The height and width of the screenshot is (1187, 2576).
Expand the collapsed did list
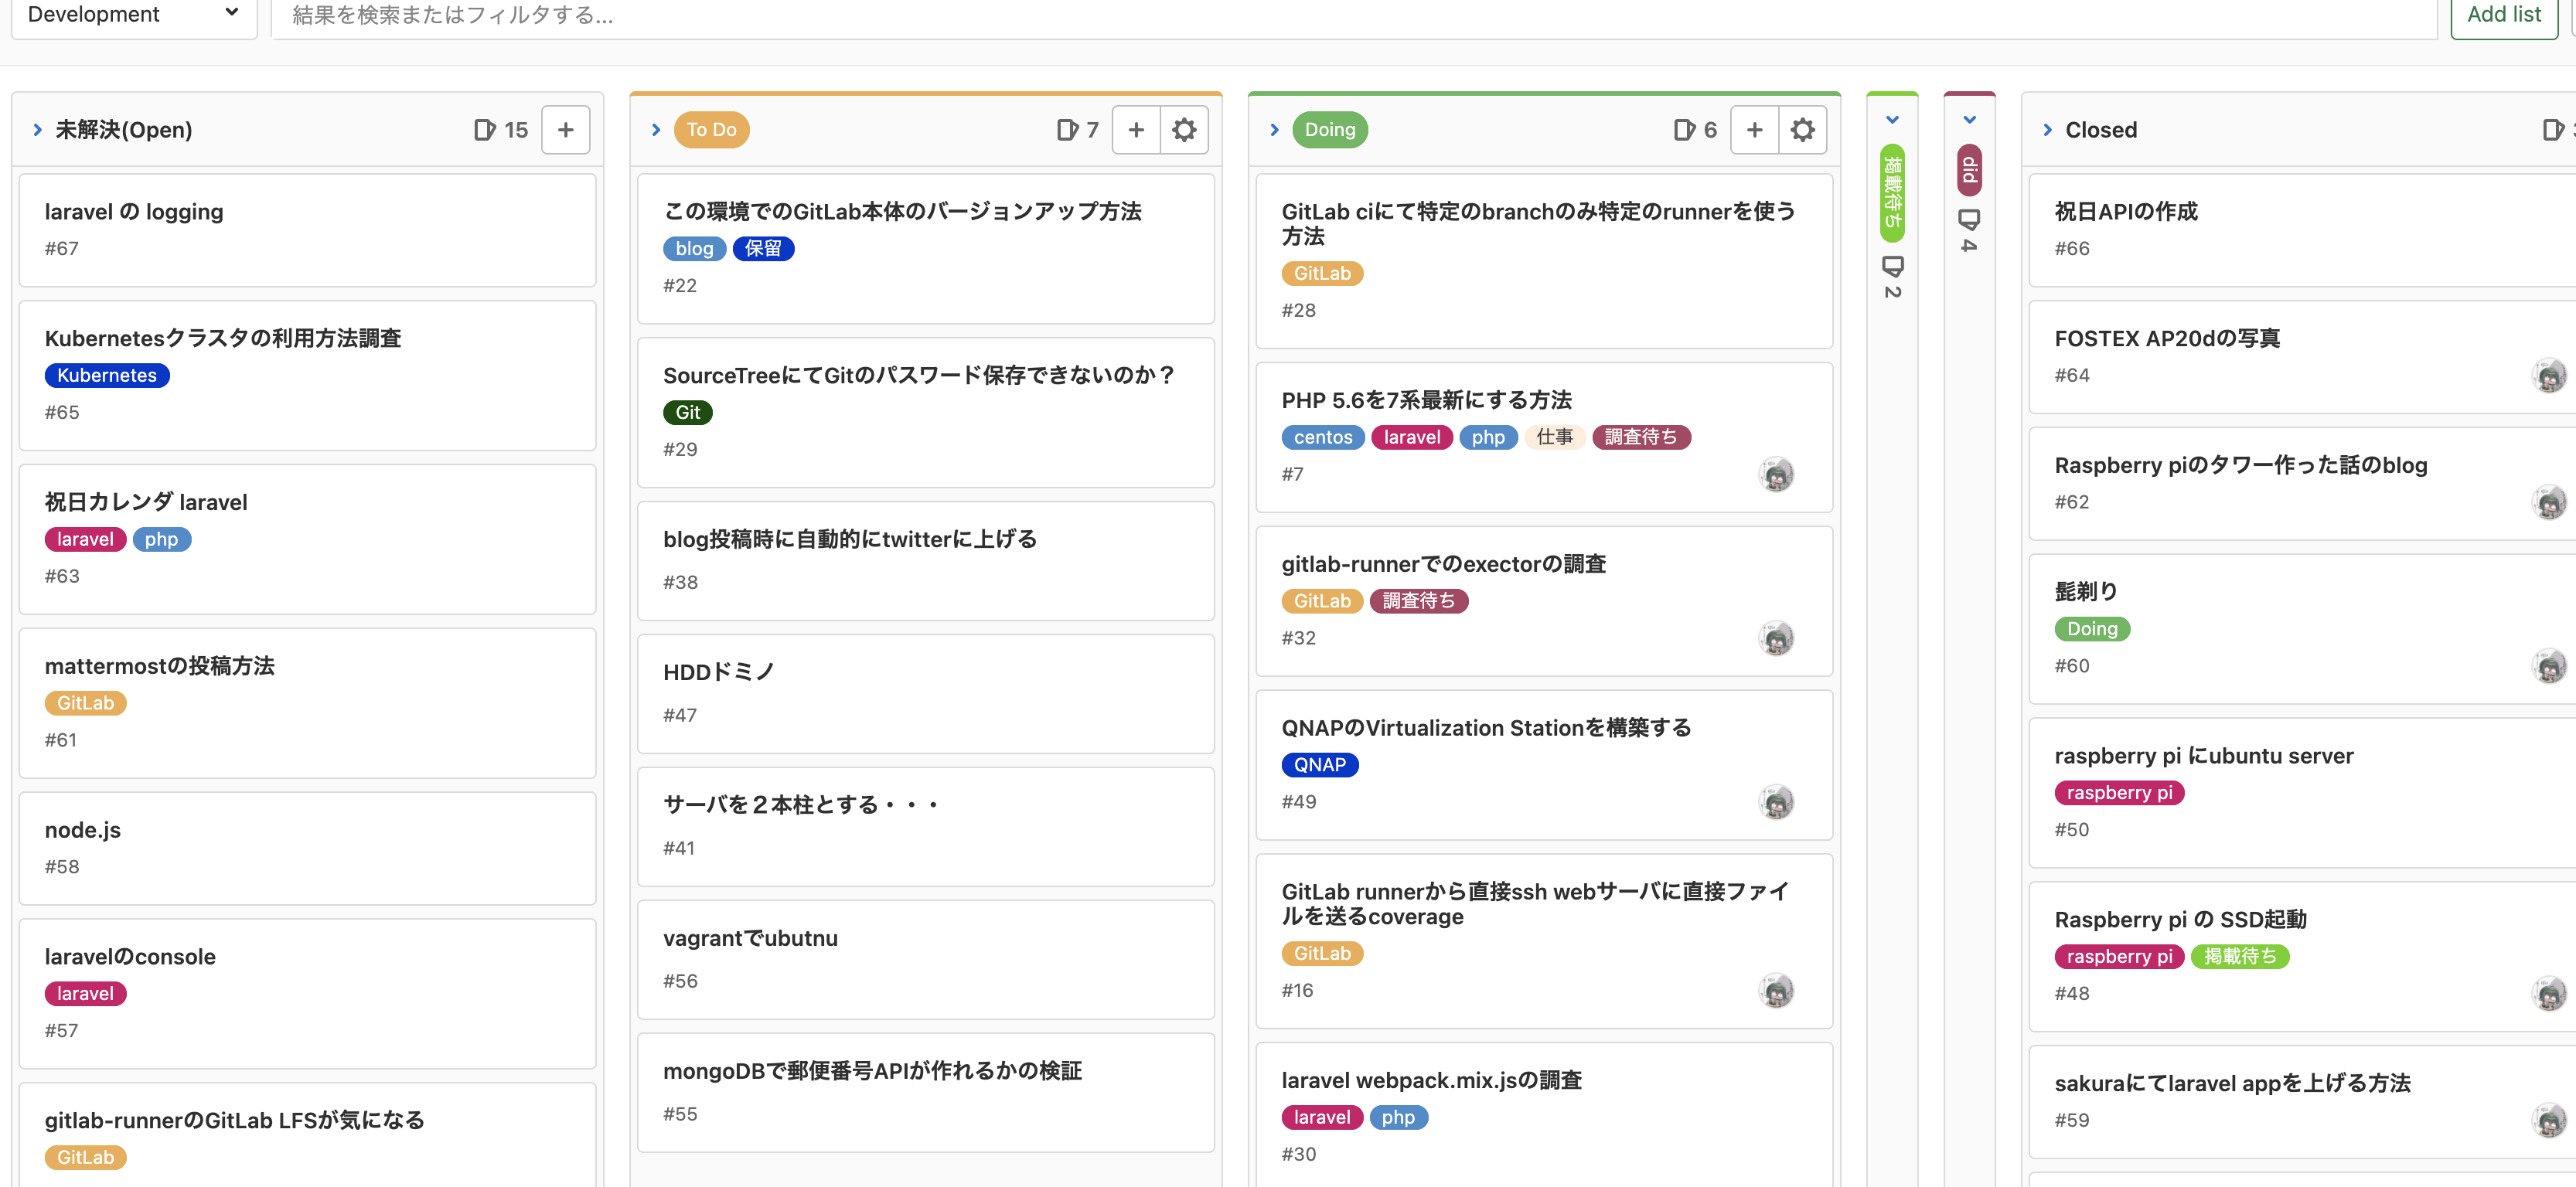[1968, 120]
